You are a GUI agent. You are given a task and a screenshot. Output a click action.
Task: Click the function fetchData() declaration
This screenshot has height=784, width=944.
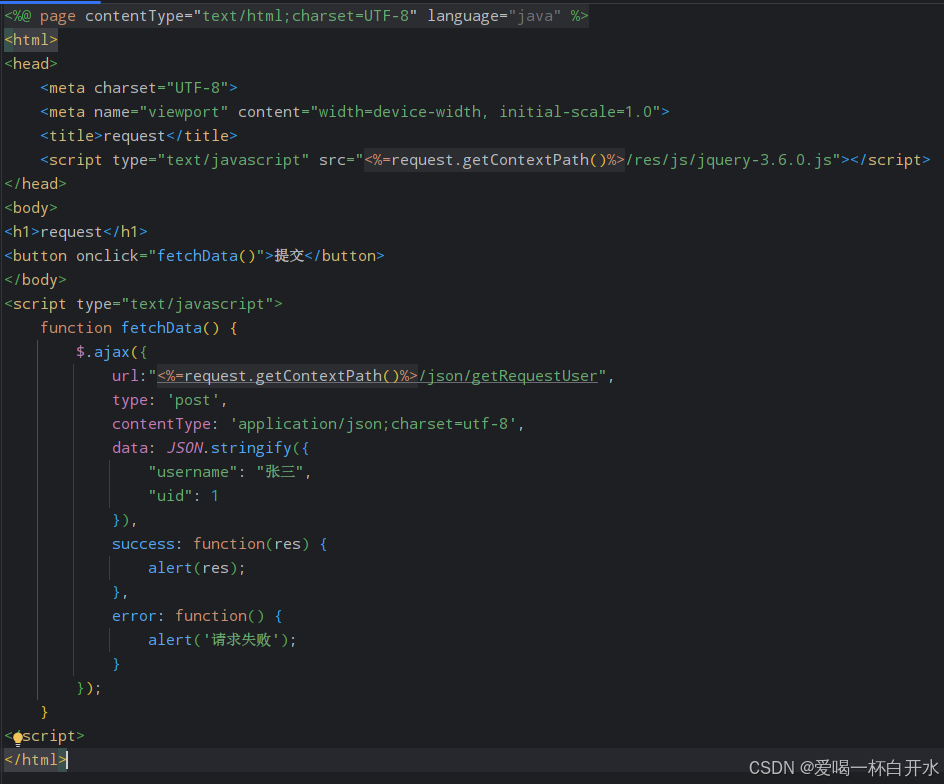(x=138, y=328)
